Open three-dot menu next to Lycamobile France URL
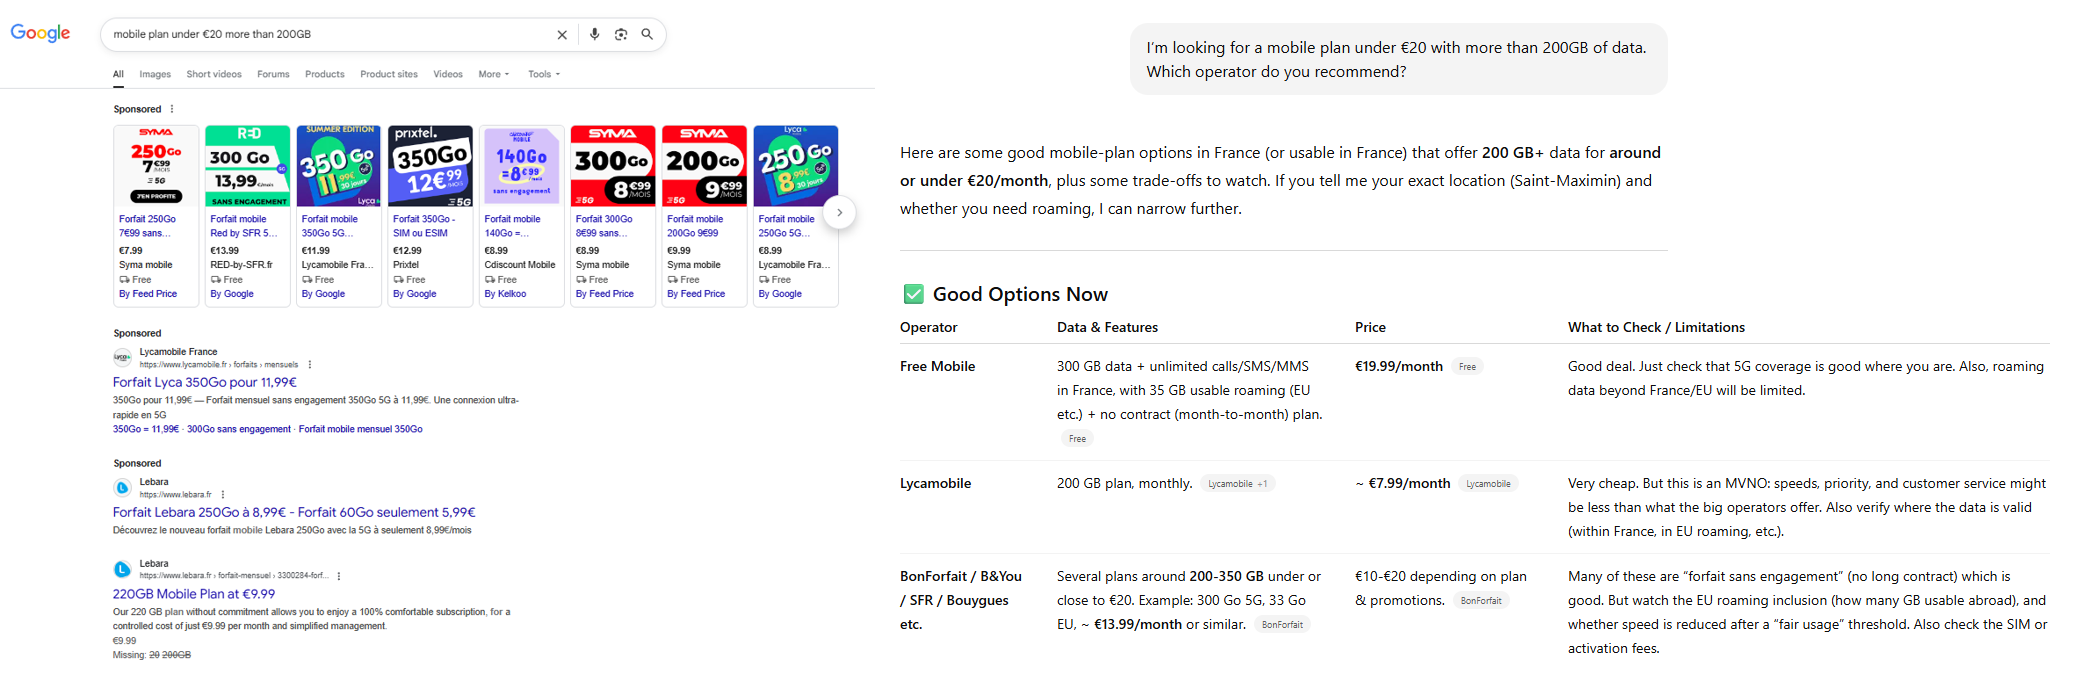2073x674 pixels. pos(310,365)
